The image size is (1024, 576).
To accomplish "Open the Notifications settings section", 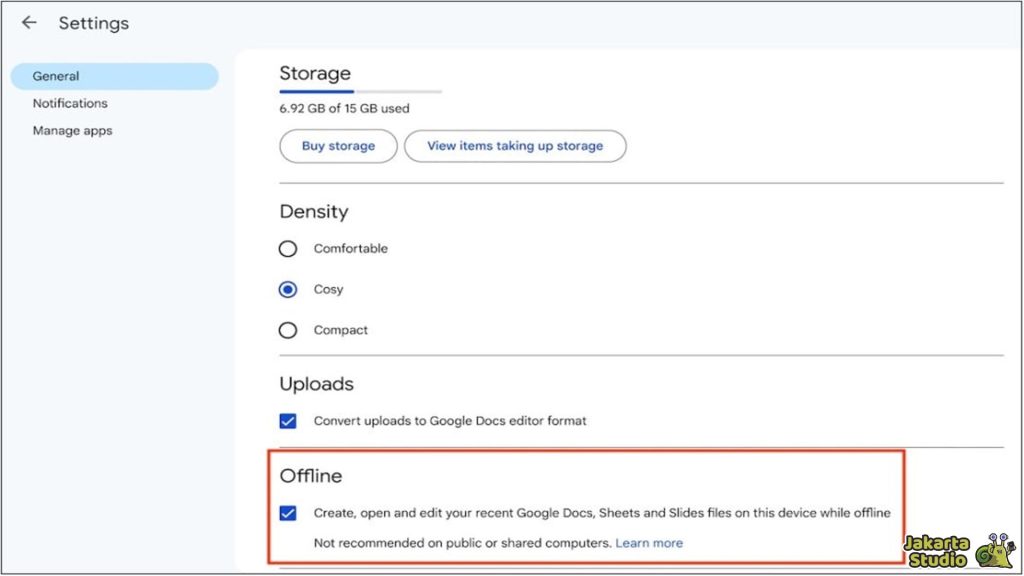I will pos(70,103).
